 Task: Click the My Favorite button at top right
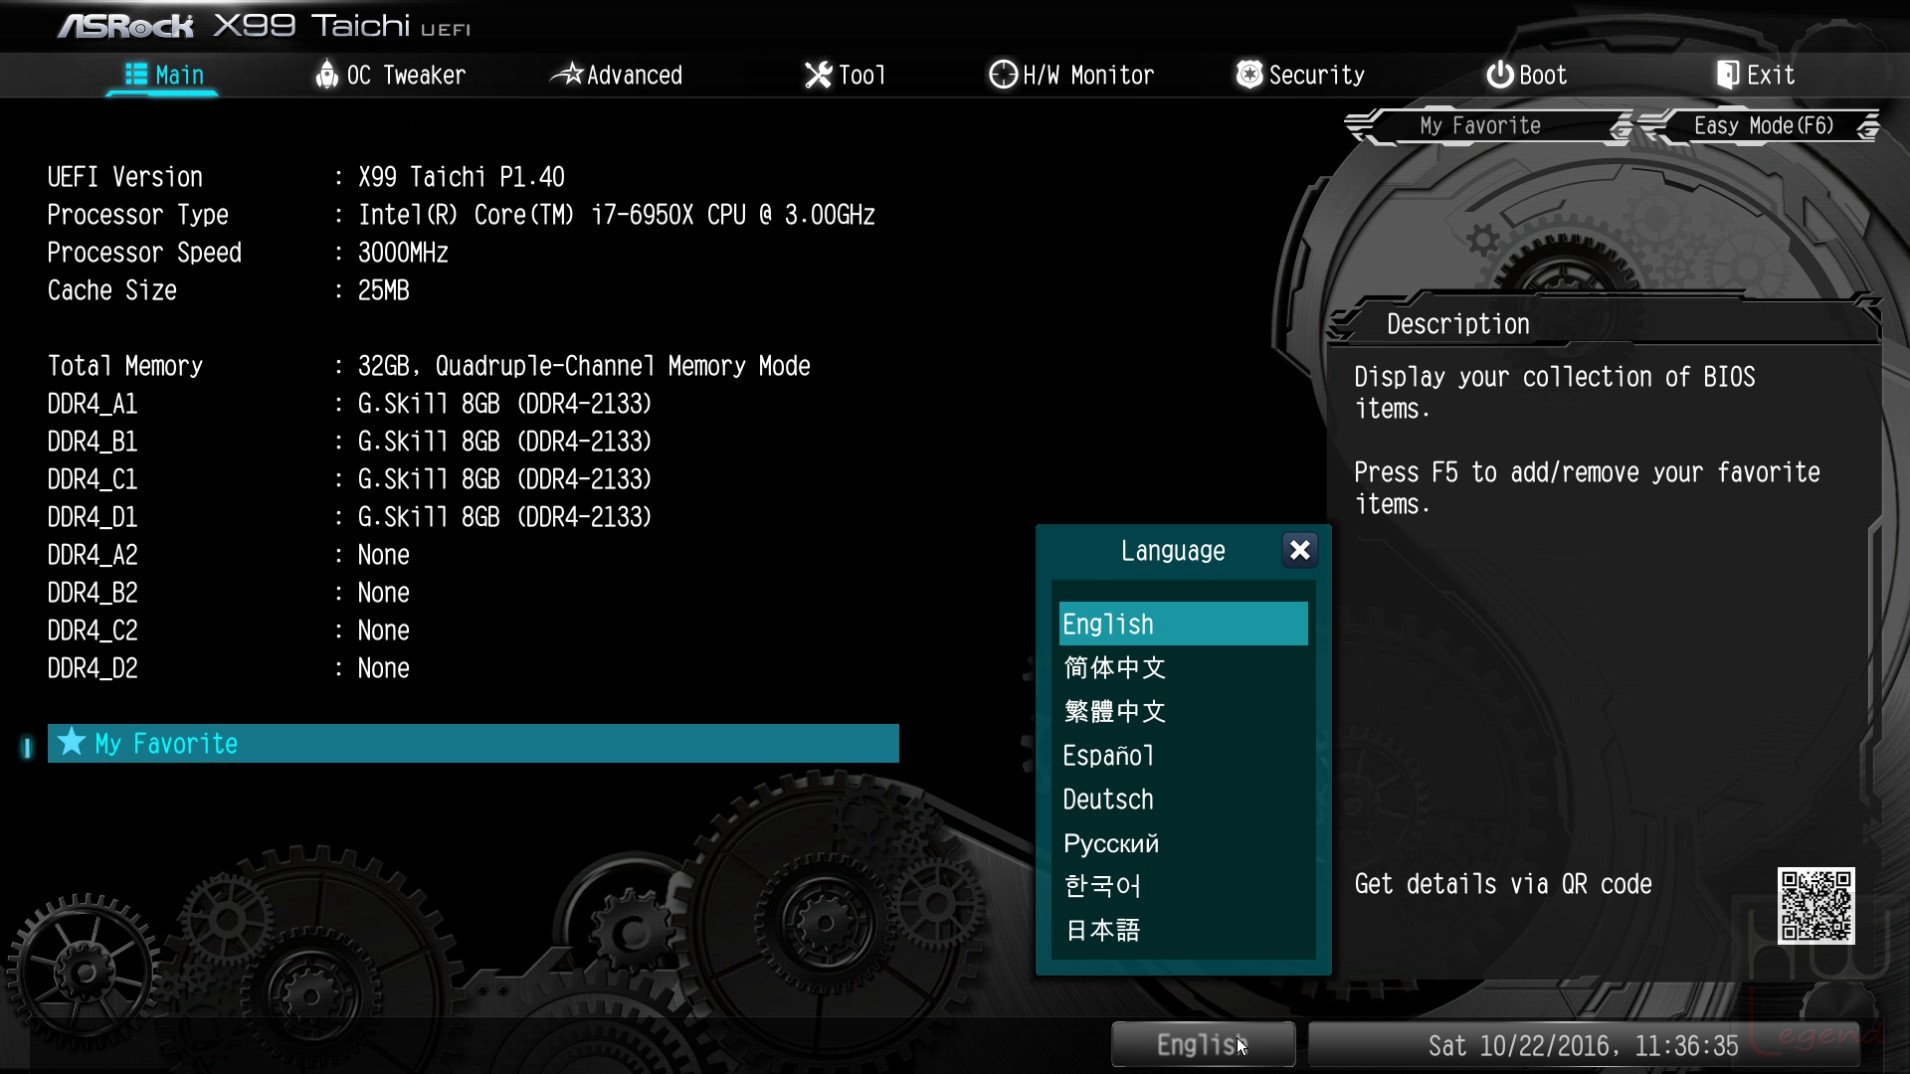point(1488,126)
